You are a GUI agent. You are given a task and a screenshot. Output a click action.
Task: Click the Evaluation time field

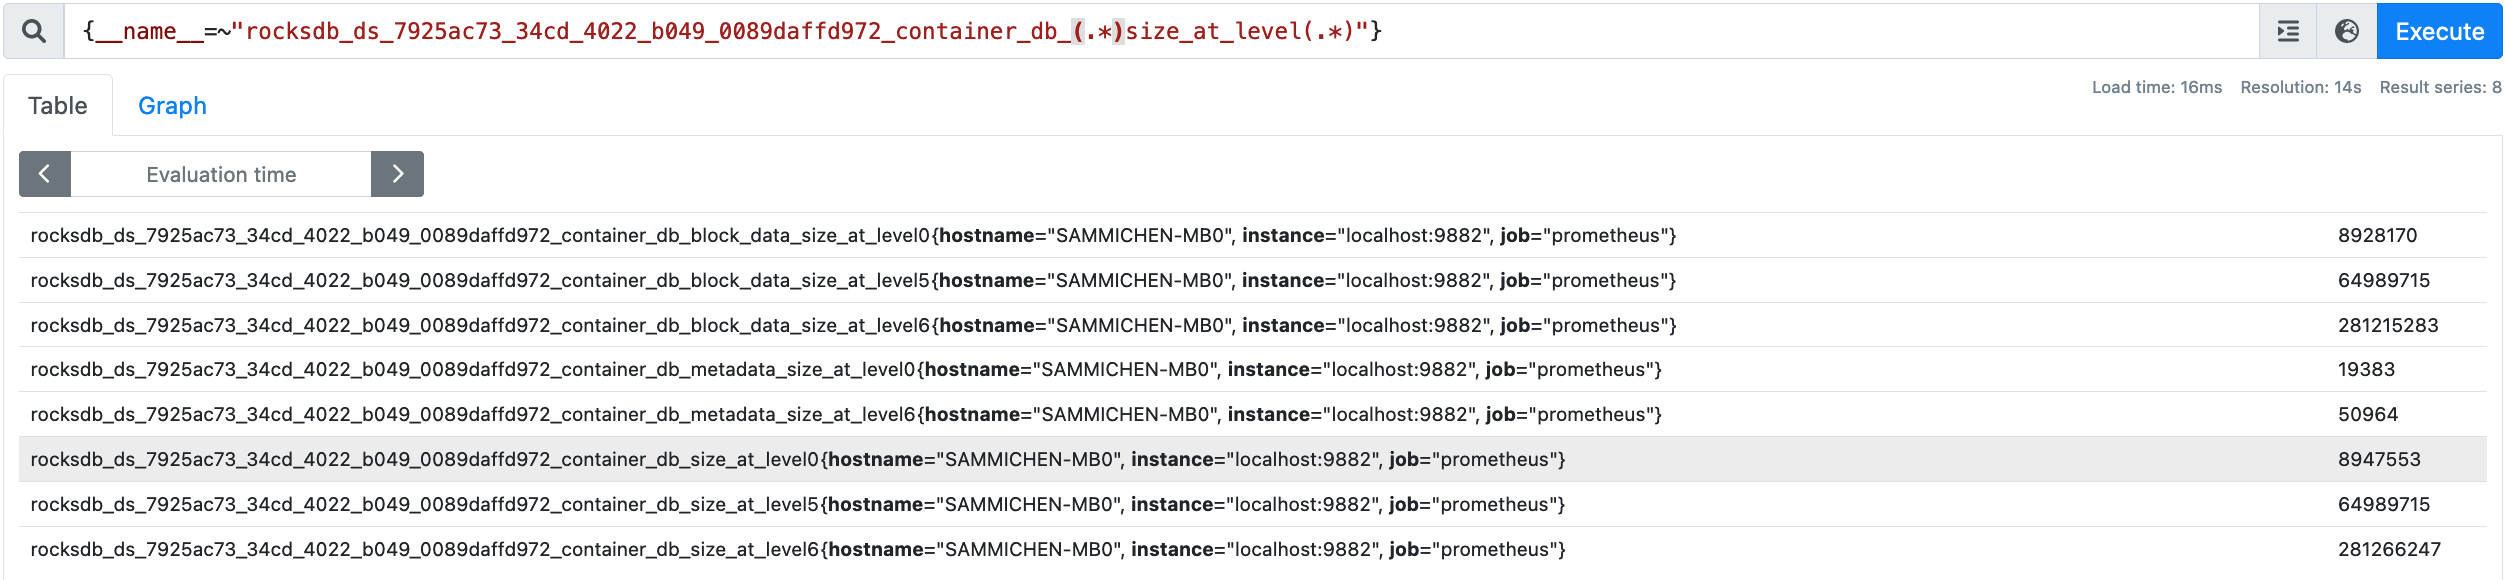click(x=221, y=174)
